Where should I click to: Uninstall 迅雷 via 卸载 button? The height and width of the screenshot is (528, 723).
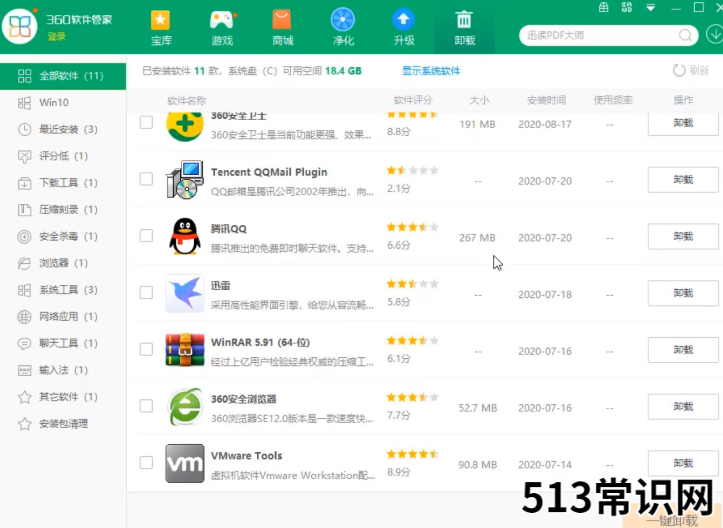point(683,293)
